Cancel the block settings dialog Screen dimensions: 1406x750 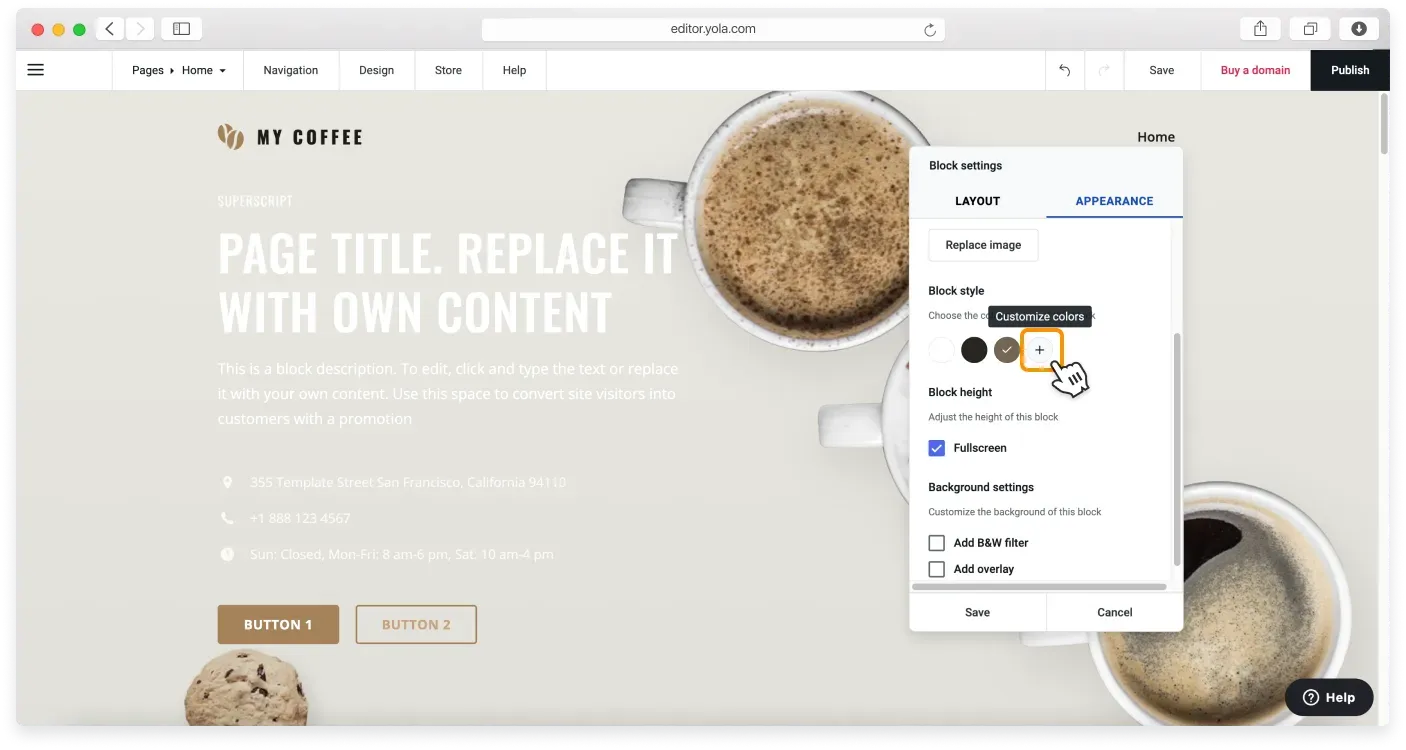click(1115, 612)
